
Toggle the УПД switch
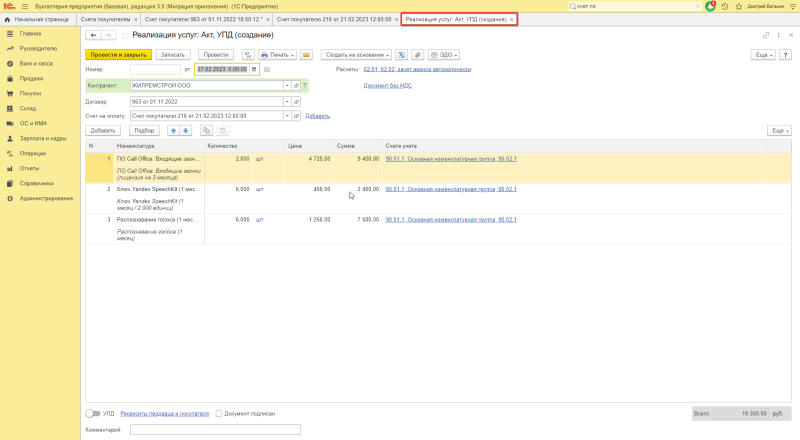93,413
